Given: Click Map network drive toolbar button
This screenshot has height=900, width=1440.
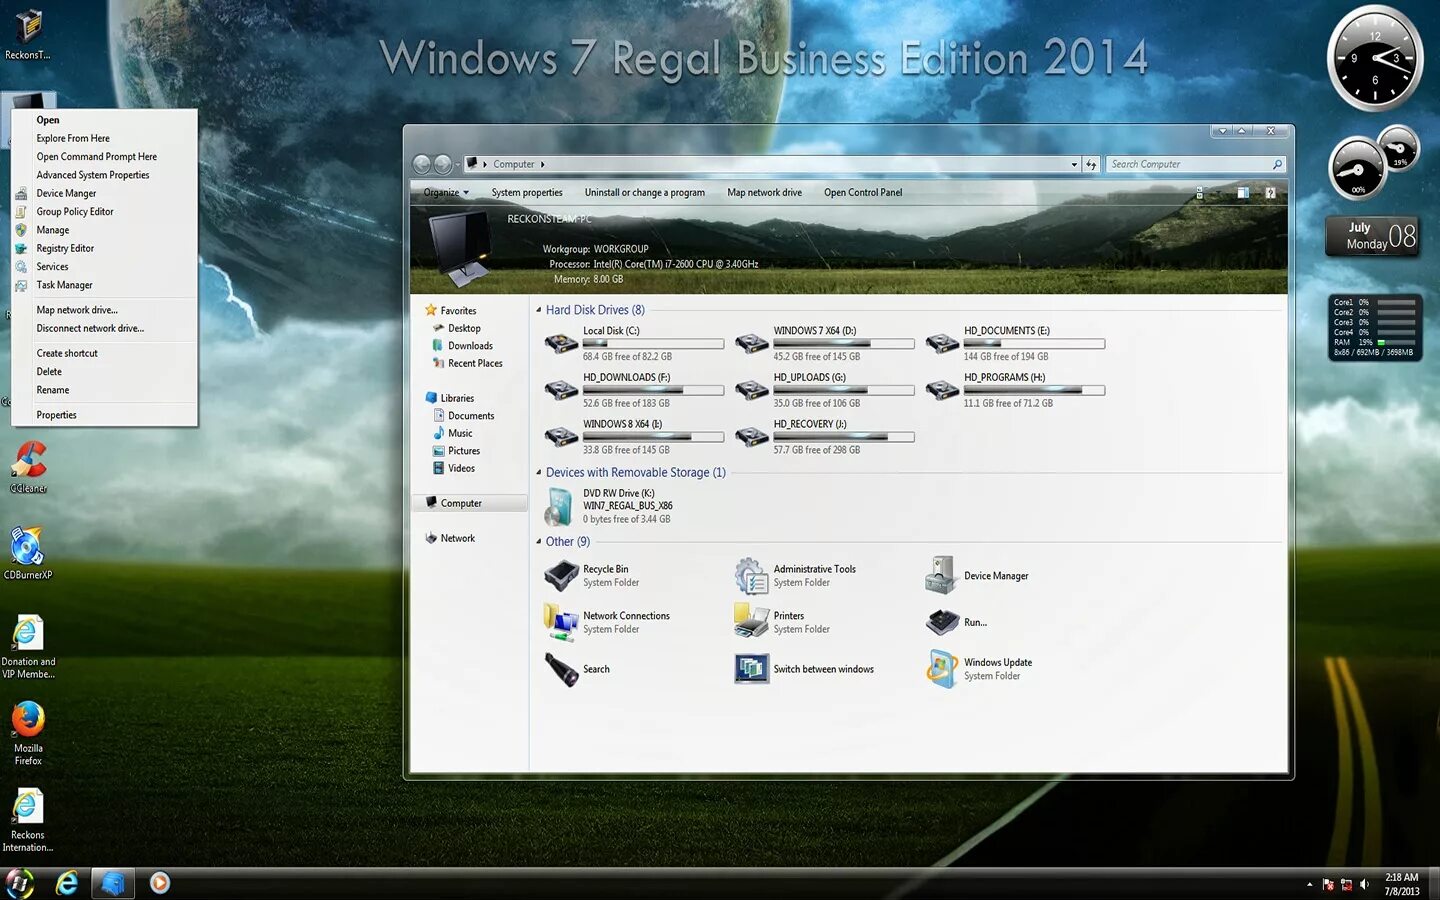Looking at the screenshot, I should pyautogui.click(x=764, y=193).
